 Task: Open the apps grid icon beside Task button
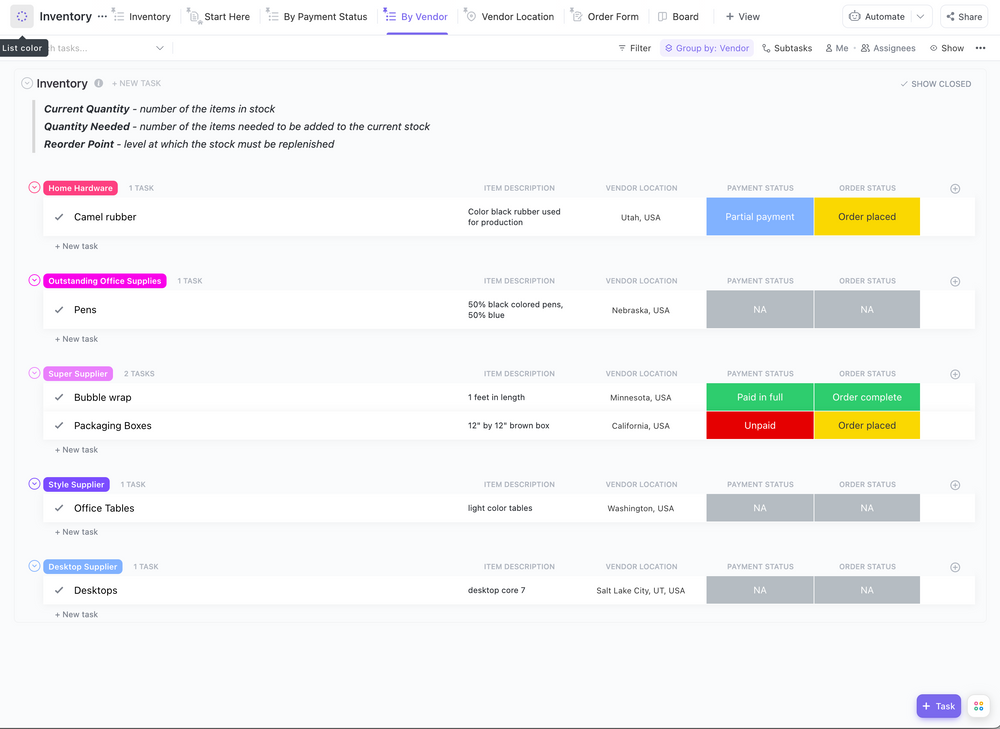[x=978, y=706]
